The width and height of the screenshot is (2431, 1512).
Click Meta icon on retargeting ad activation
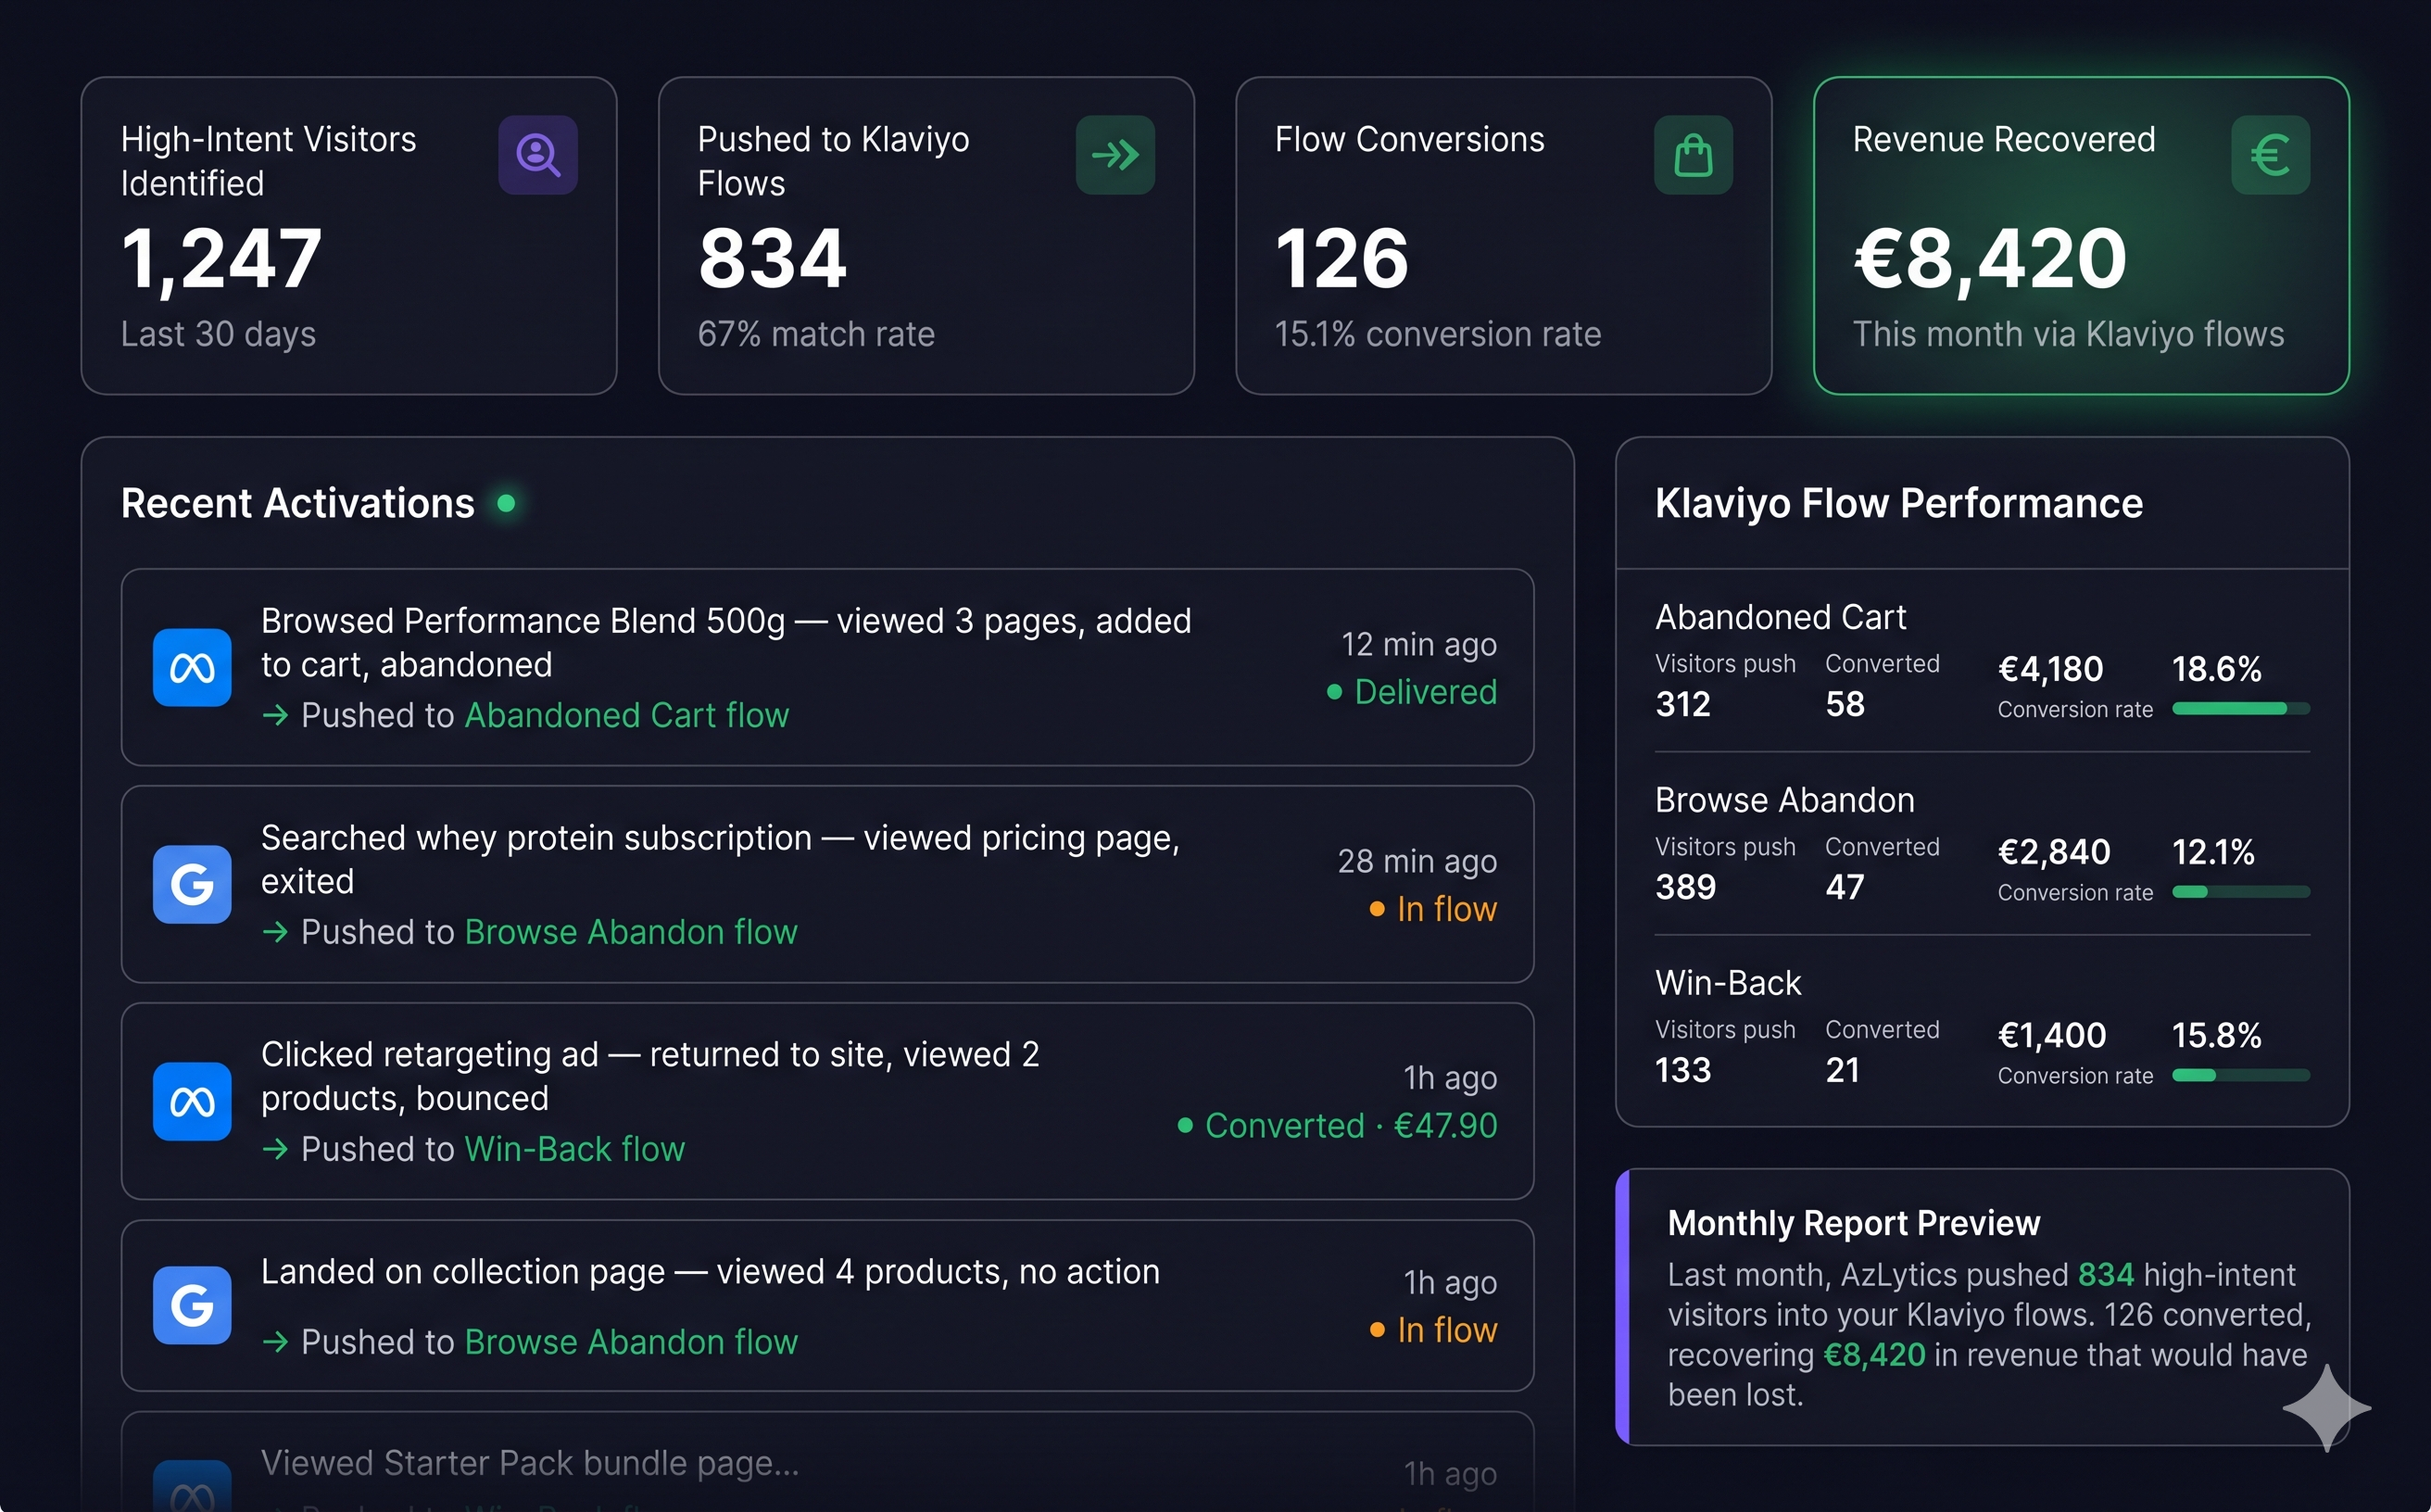(x=192, y=1101)
